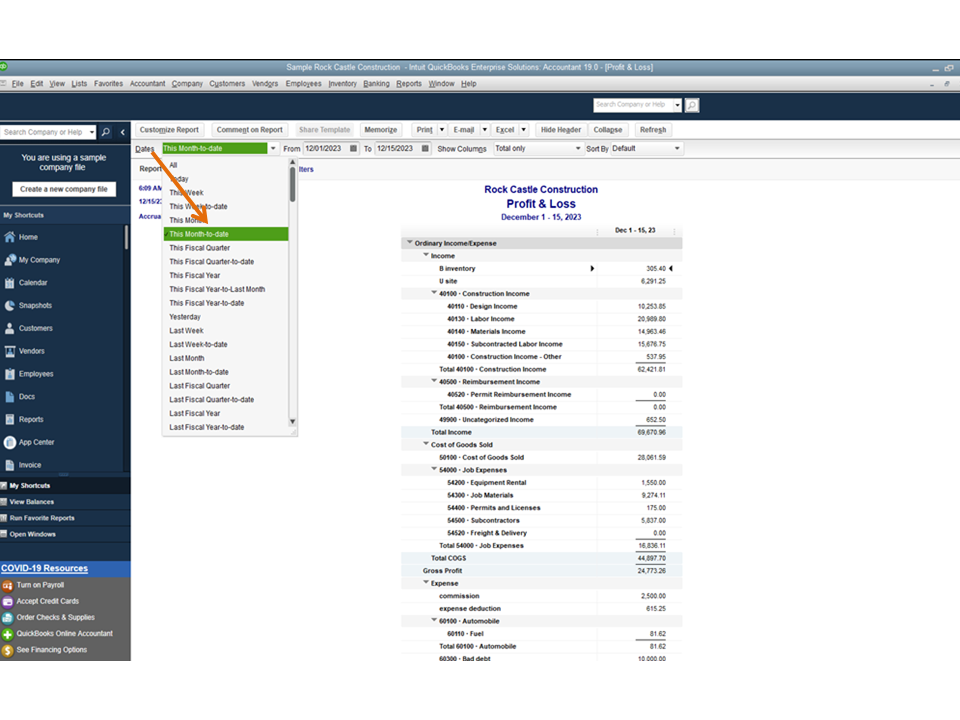Collapse the 40100 Construction Income group

tap(434, 293)
